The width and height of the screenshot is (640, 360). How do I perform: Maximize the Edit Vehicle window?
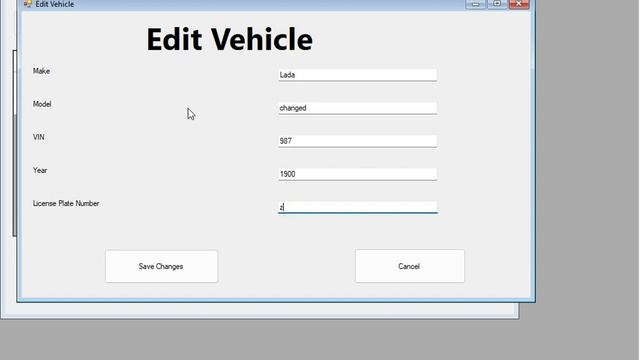(497, 4)
